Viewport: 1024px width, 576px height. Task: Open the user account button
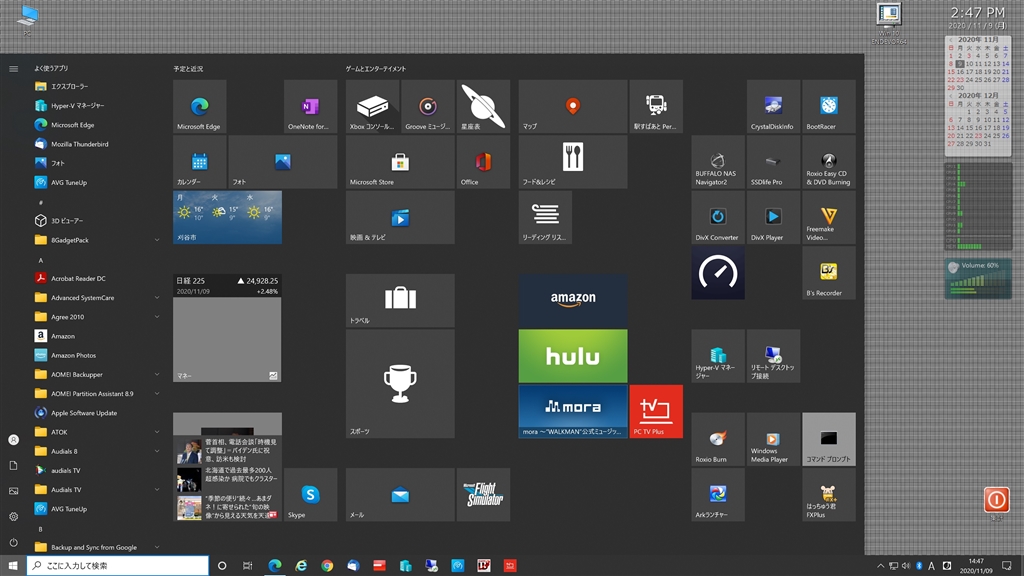click(13, 440)
